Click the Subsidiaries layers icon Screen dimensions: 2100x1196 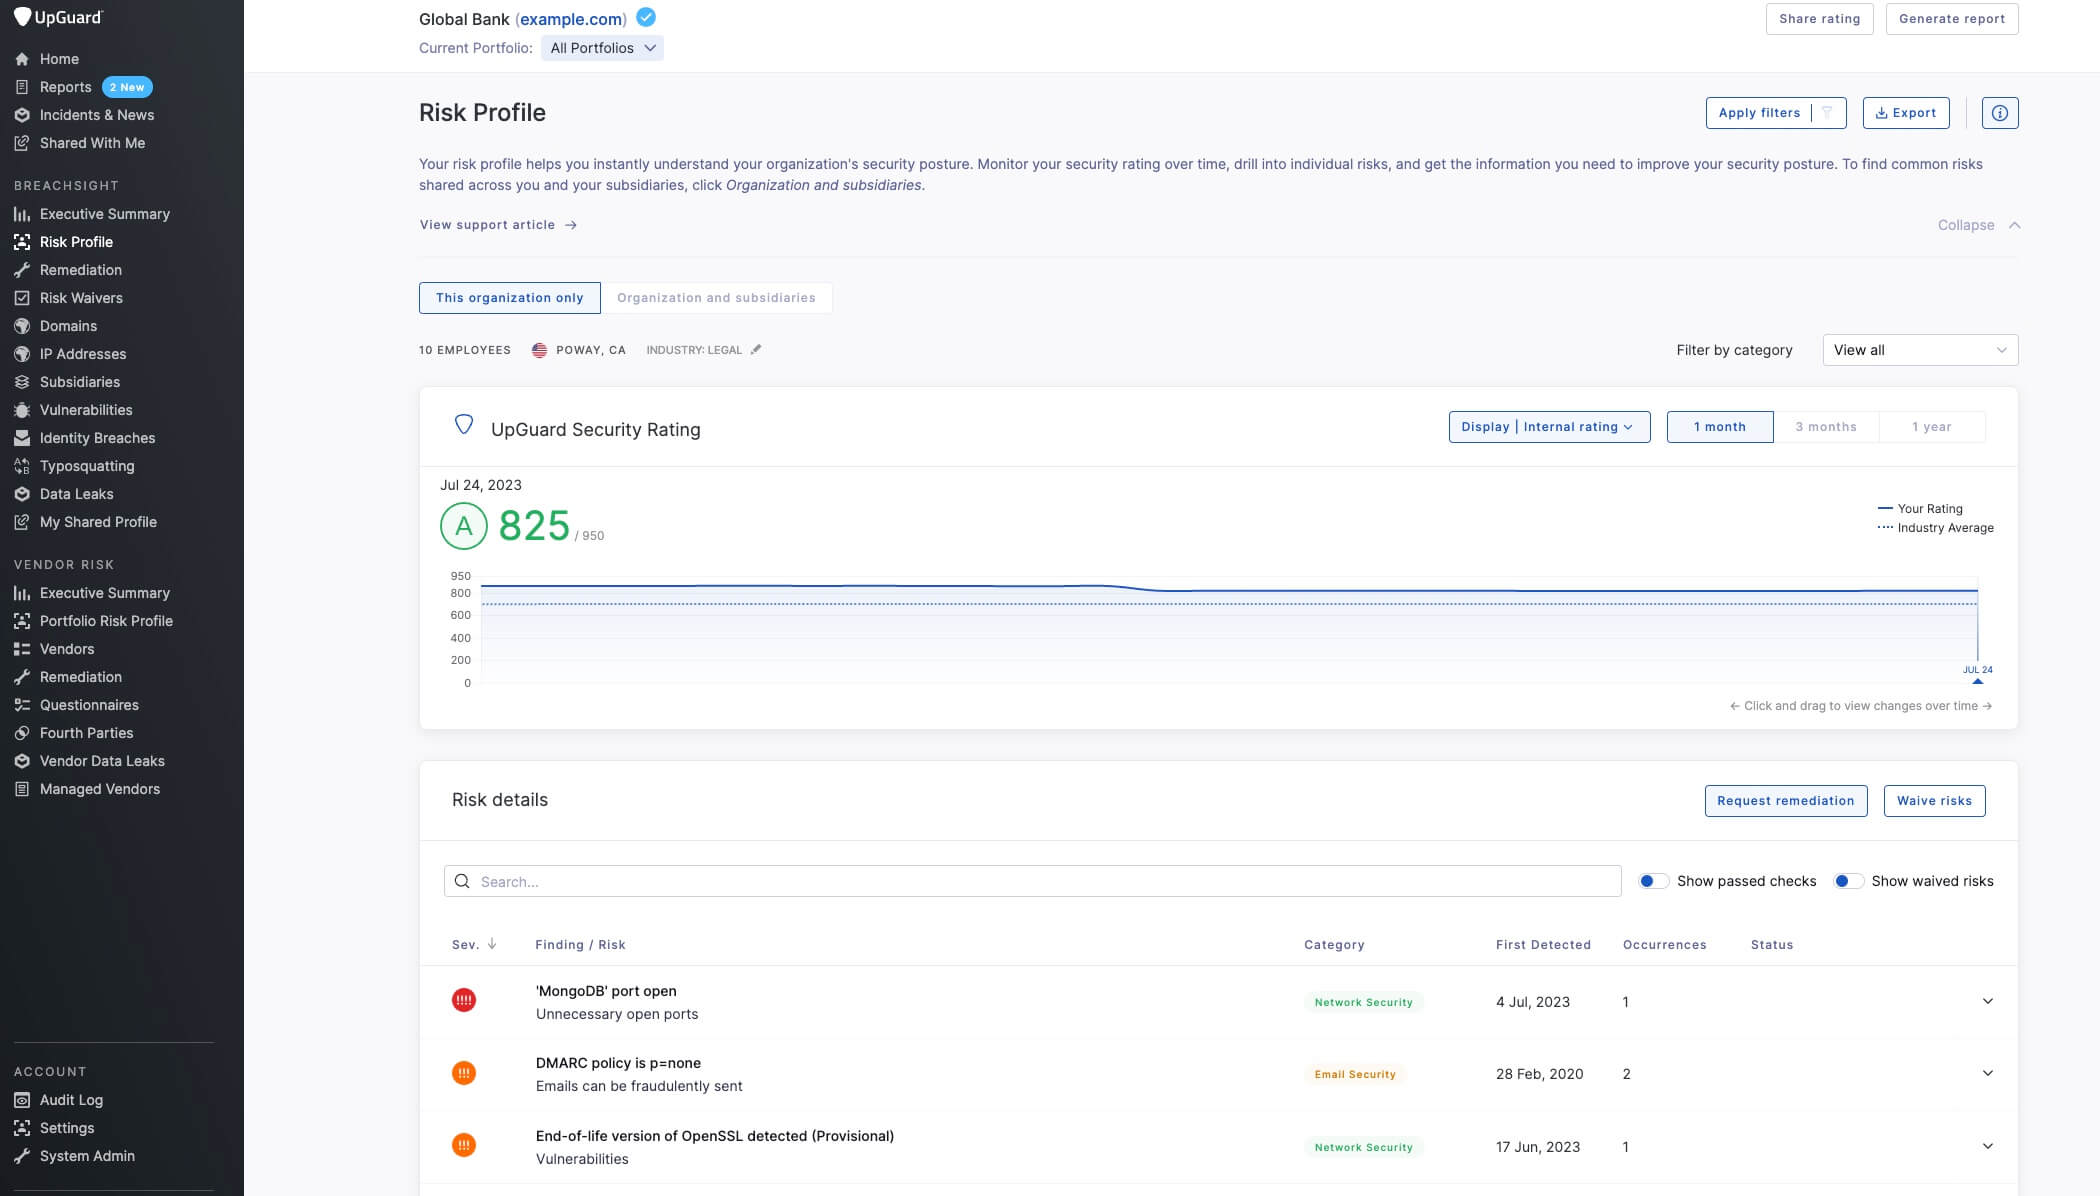point(22,382)
